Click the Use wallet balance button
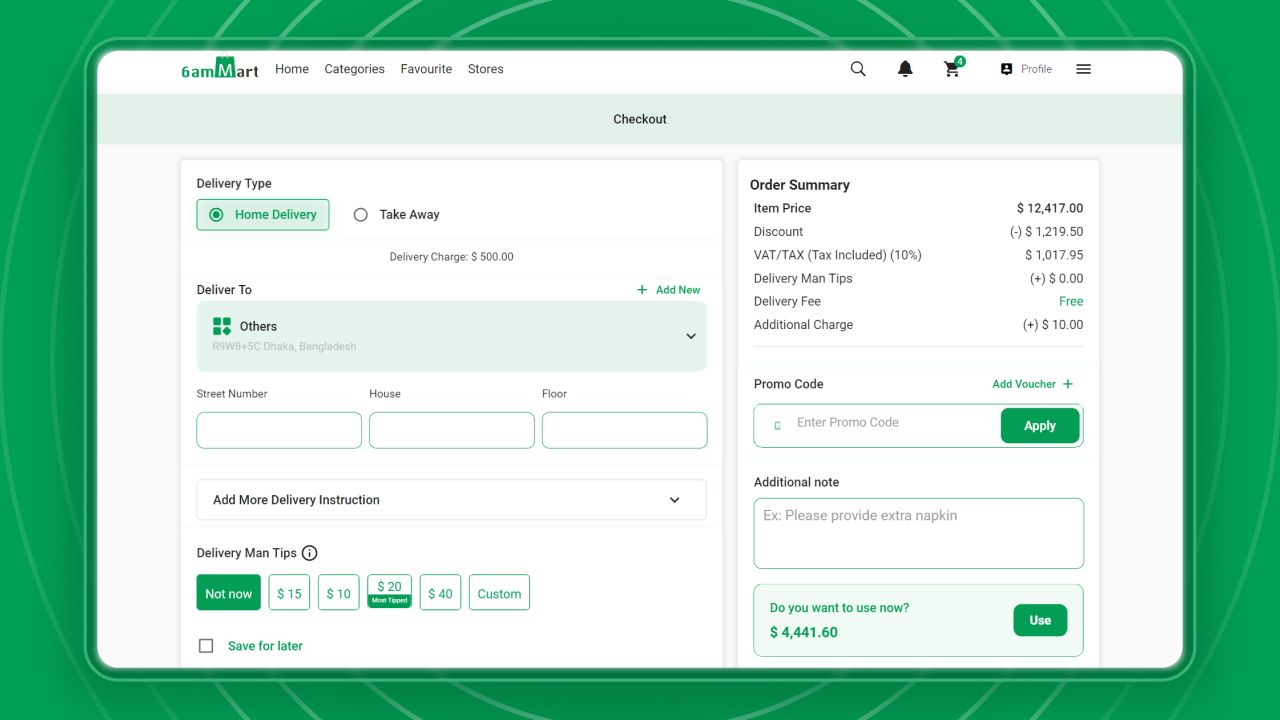 (1040, 620)
